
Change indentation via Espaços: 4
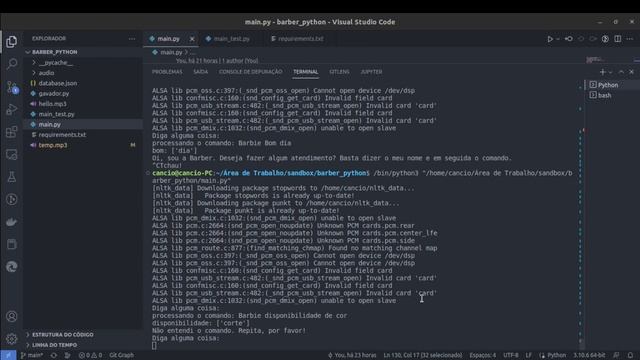coord(482,355)
